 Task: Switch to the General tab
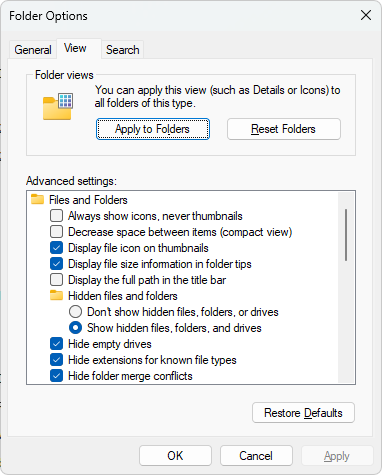(x=33, y=50)
